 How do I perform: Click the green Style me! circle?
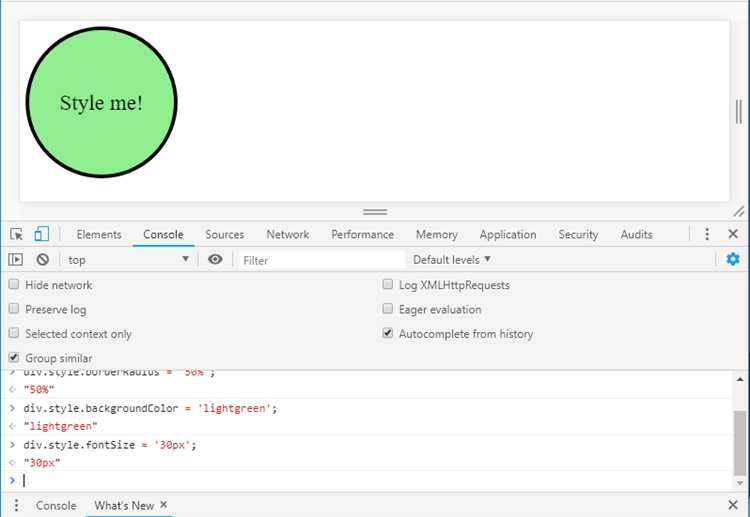[x=101, y=103]
